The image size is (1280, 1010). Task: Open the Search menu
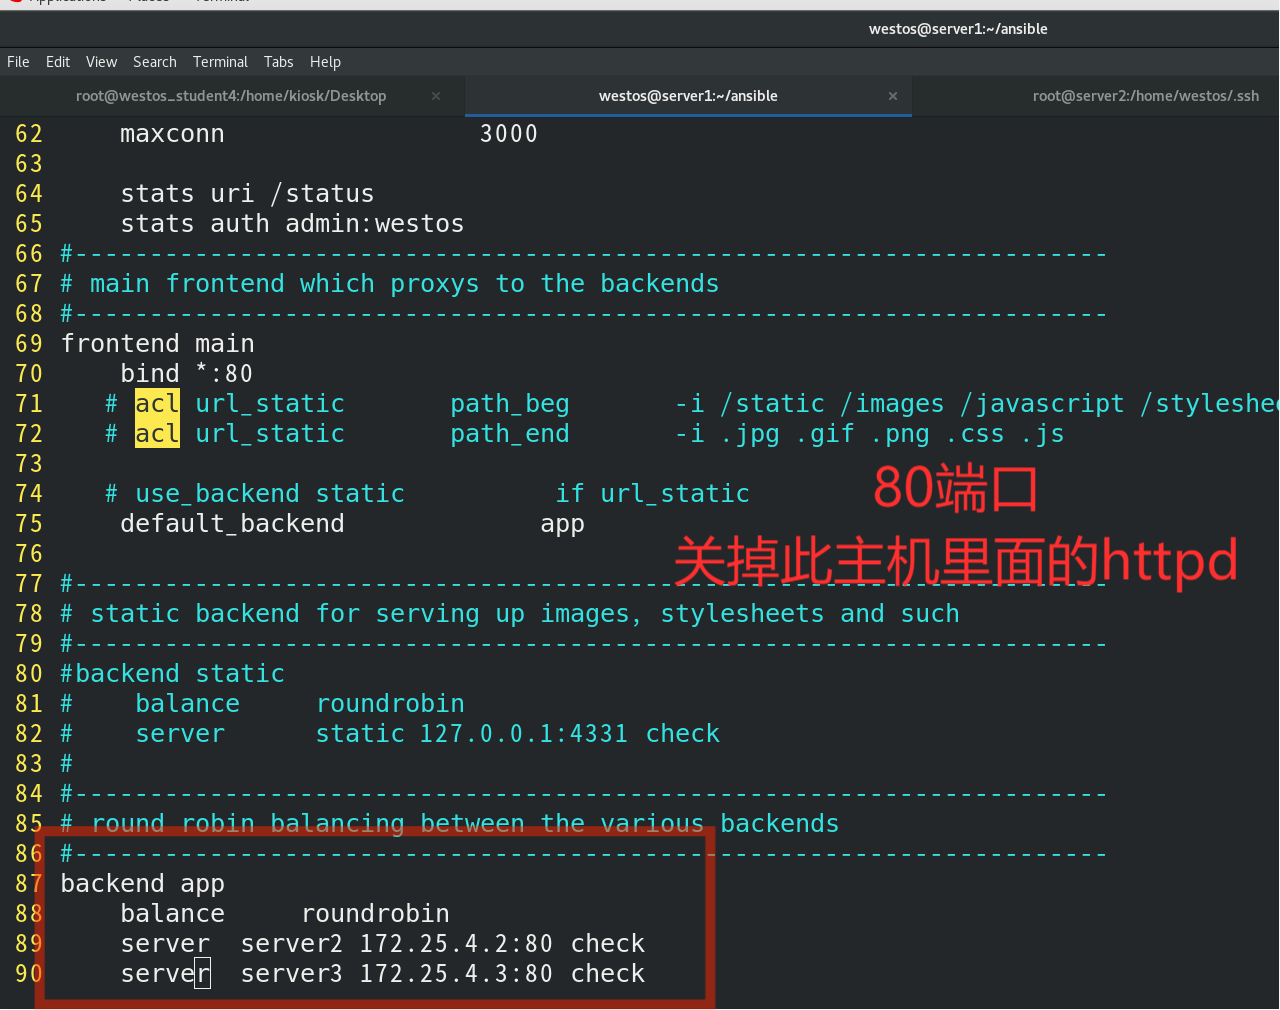point(154,62)
